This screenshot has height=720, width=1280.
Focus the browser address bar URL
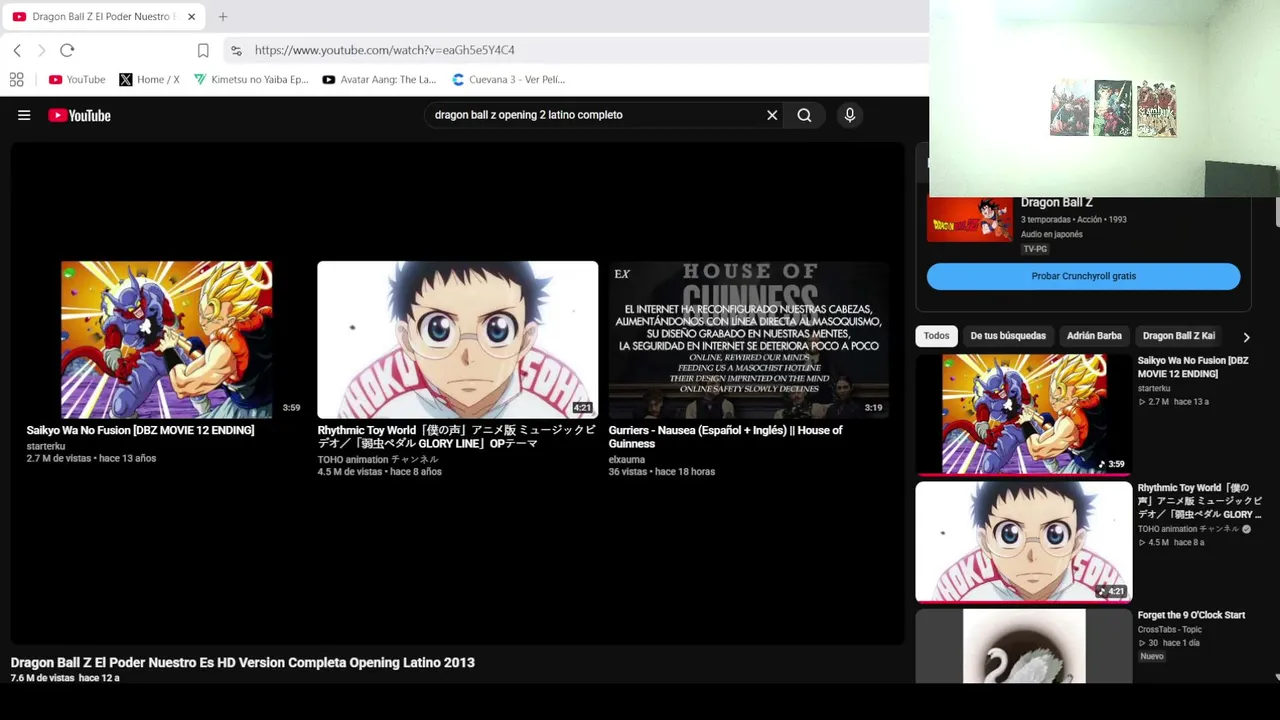pyautogui.click(x=385, y=50)
